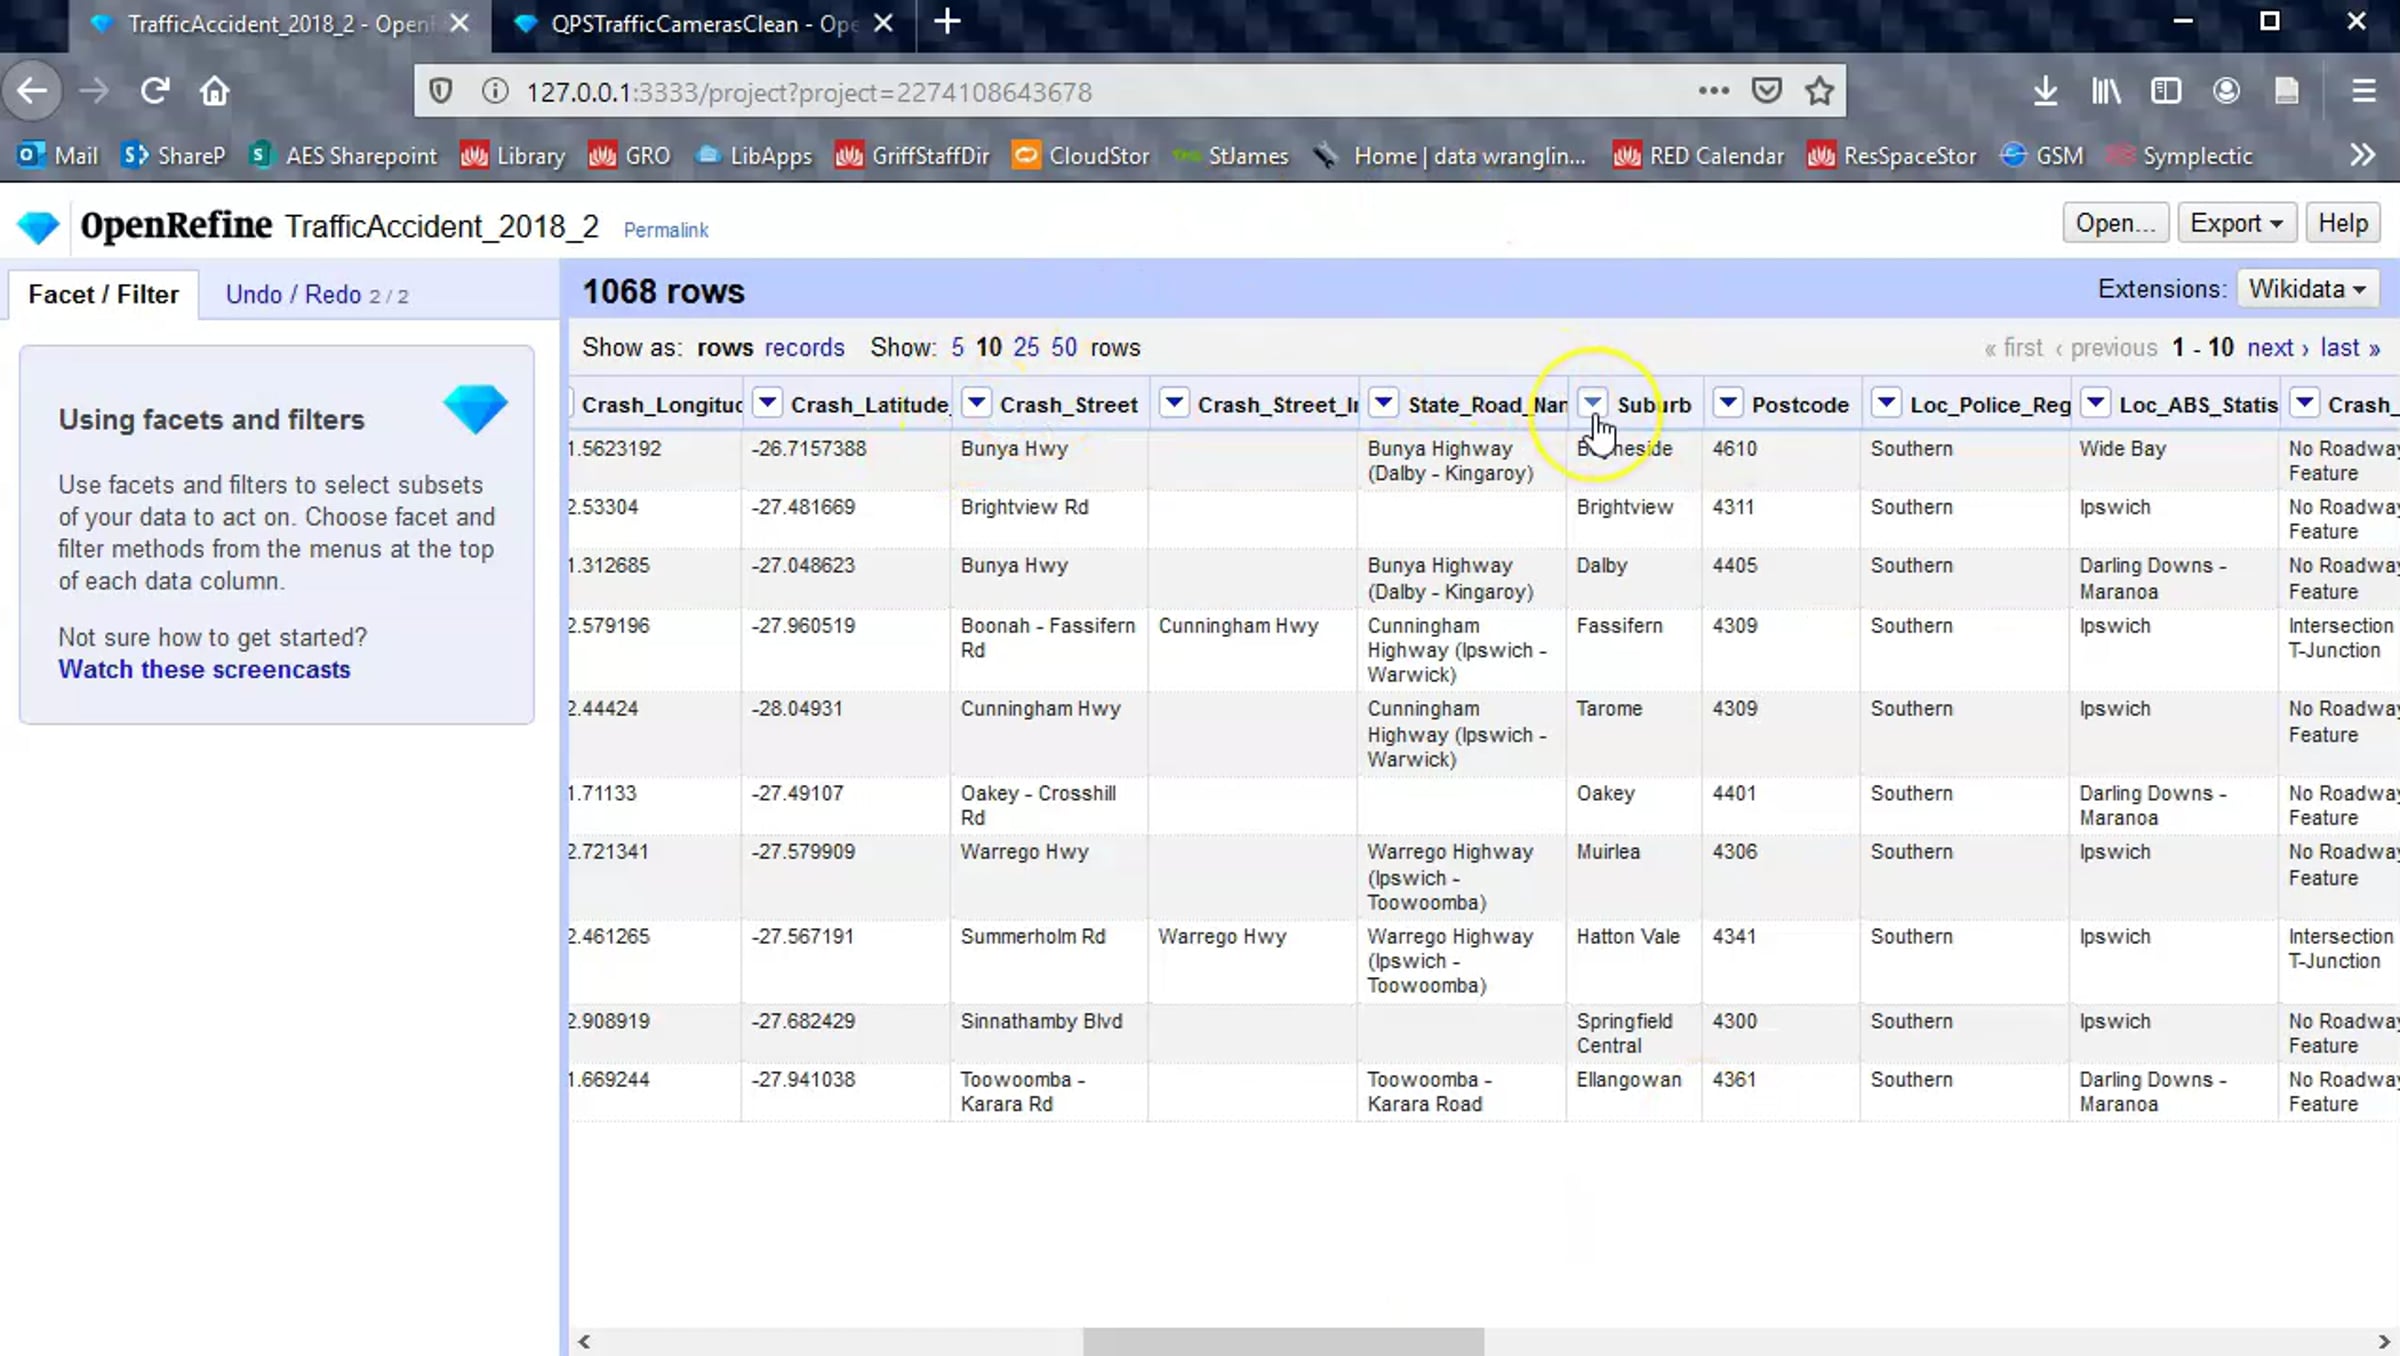Screen dimensions: 2400x1356
Task: Open the Library books icon in toolbar
Action: click(x=2106, y=91)
